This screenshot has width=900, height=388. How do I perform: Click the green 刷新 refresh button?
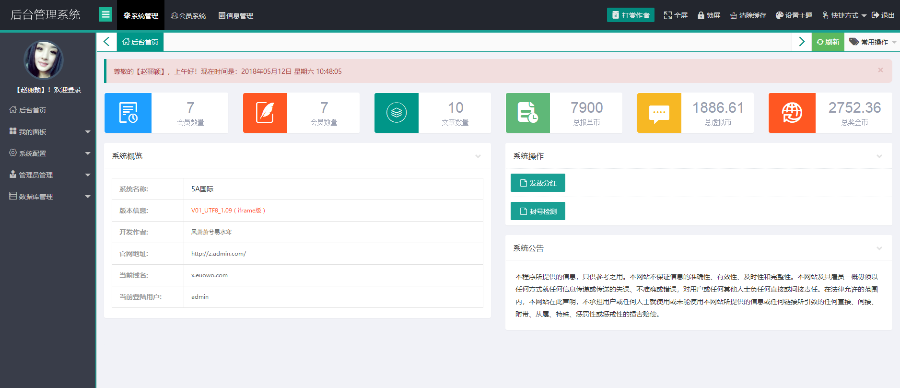828,42
